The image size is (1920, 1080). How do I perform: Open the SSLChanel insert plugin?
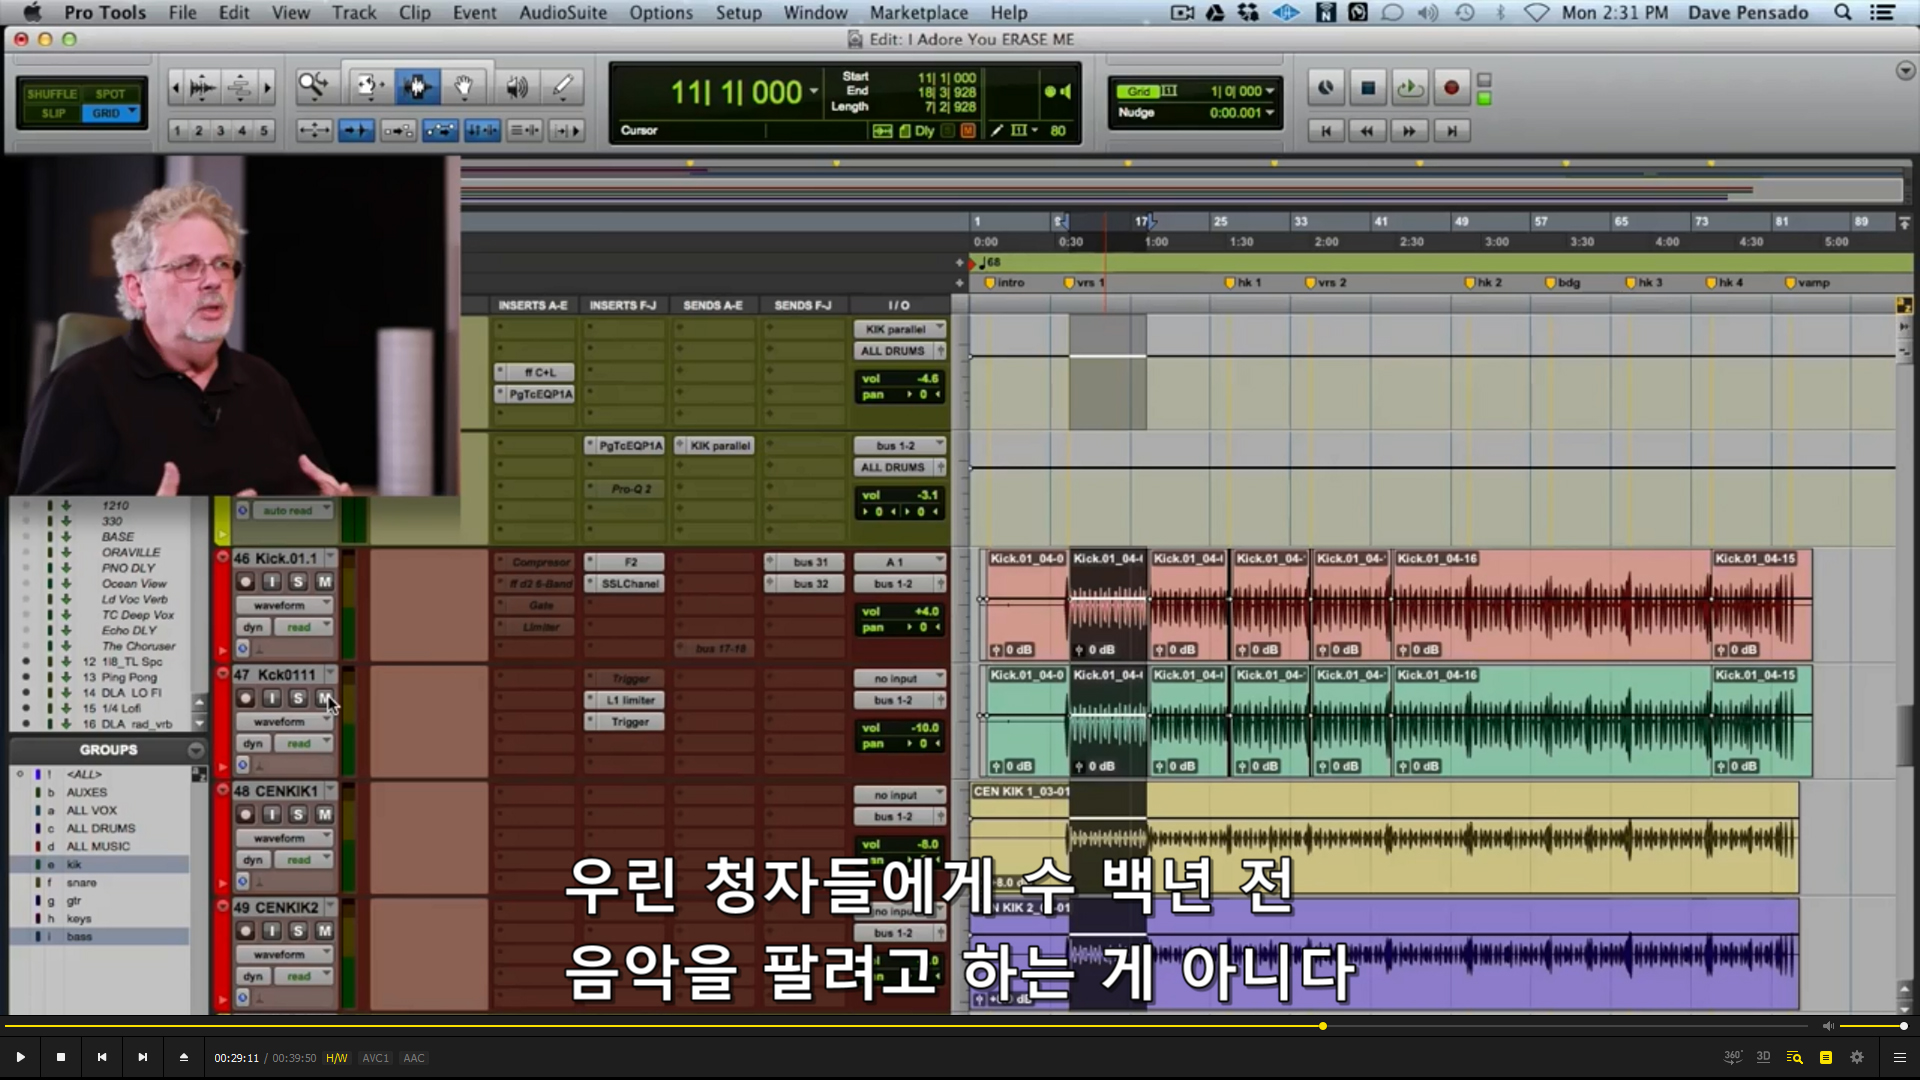point(629,584)
